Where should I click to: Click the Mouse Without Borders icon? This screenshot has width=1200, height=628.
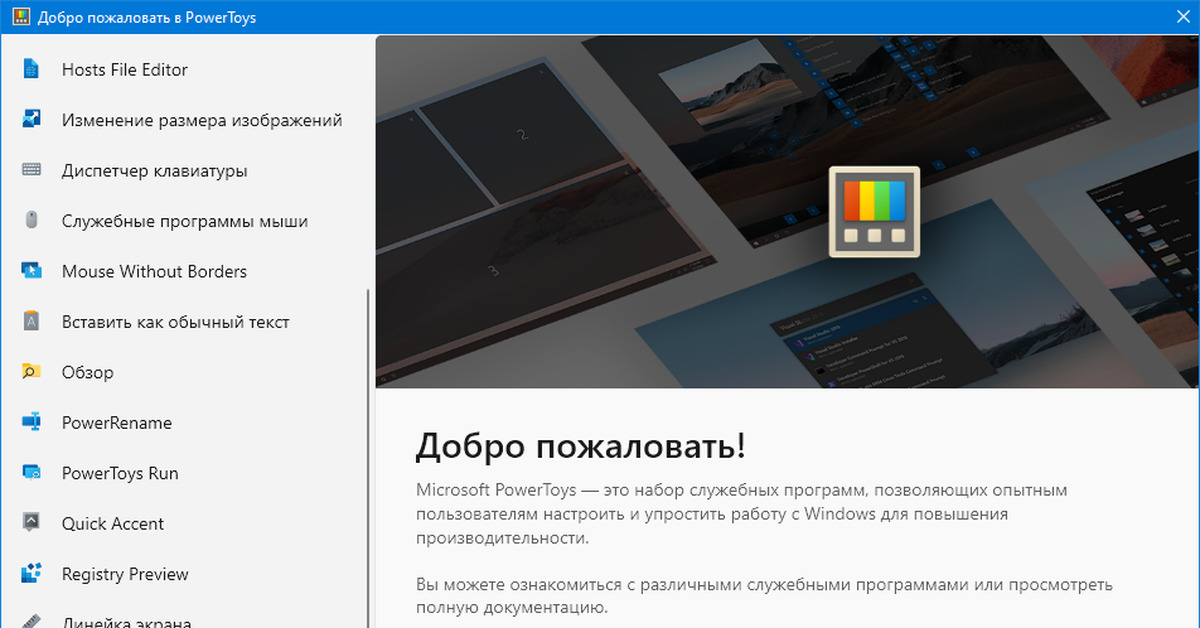click(x=31, y=271)
